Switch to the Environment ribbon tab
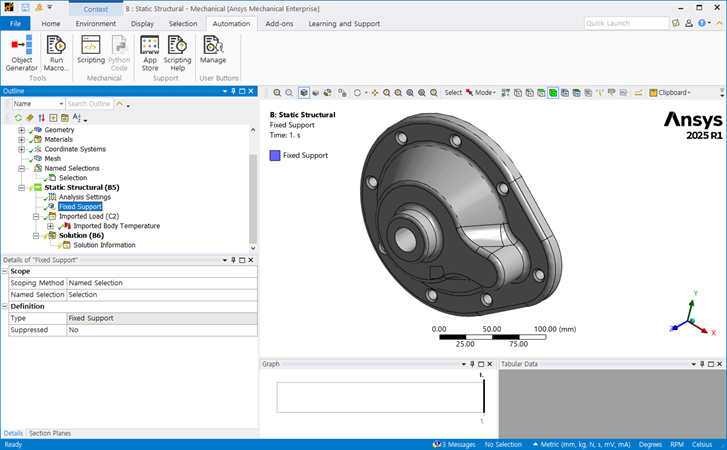Image resolution: width=727 pixels, height=450 pixels. click(x=96, y=24)
